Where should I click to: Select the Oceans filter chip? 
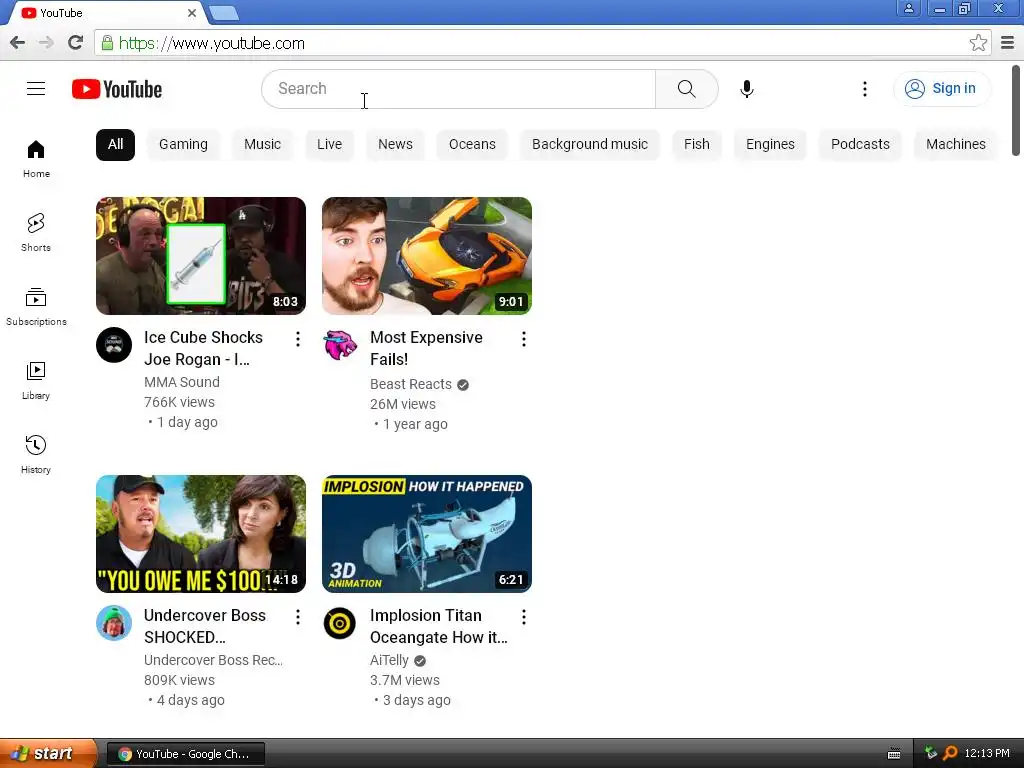click(472, 144)
